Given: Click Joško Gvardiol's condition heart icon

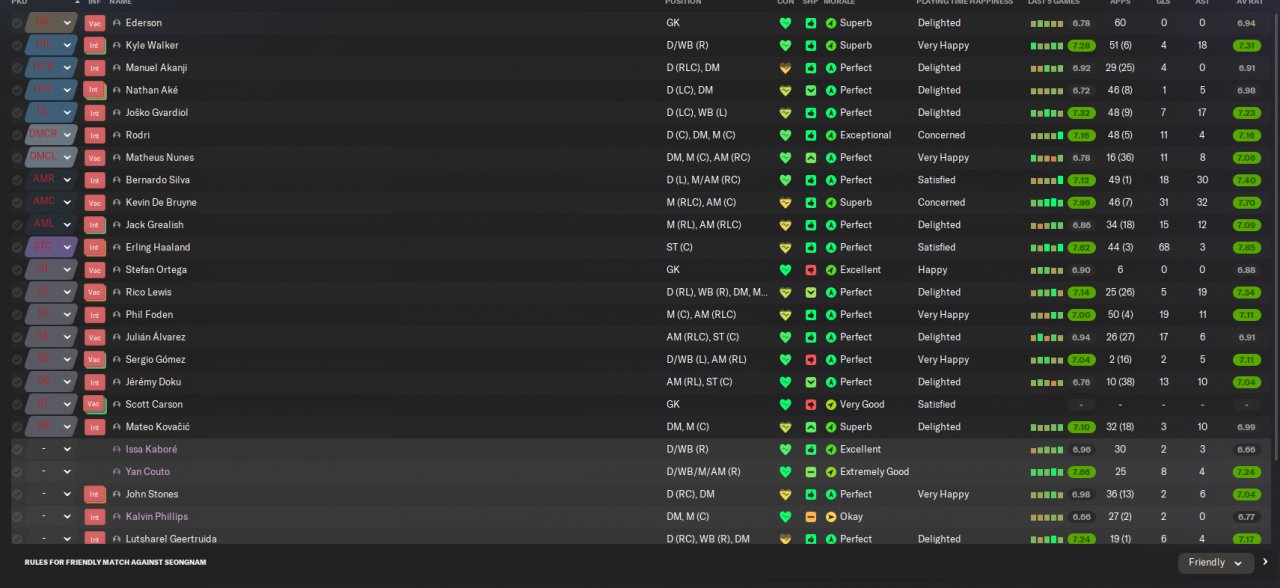Looking at the screenshot, I should point(785,113).
